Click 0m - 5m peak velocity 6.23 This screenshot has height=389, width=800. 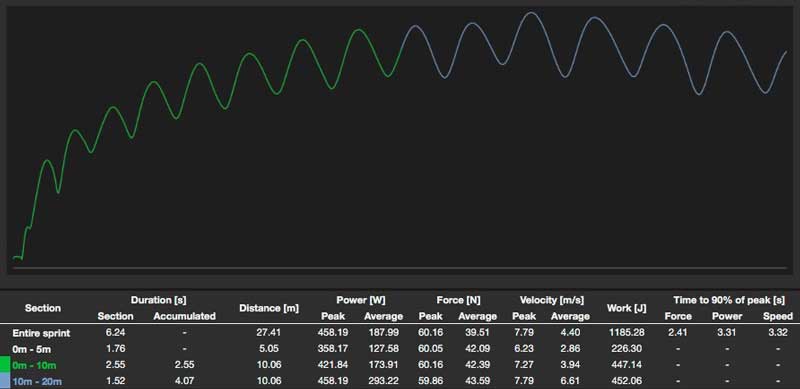pos(524,349)
